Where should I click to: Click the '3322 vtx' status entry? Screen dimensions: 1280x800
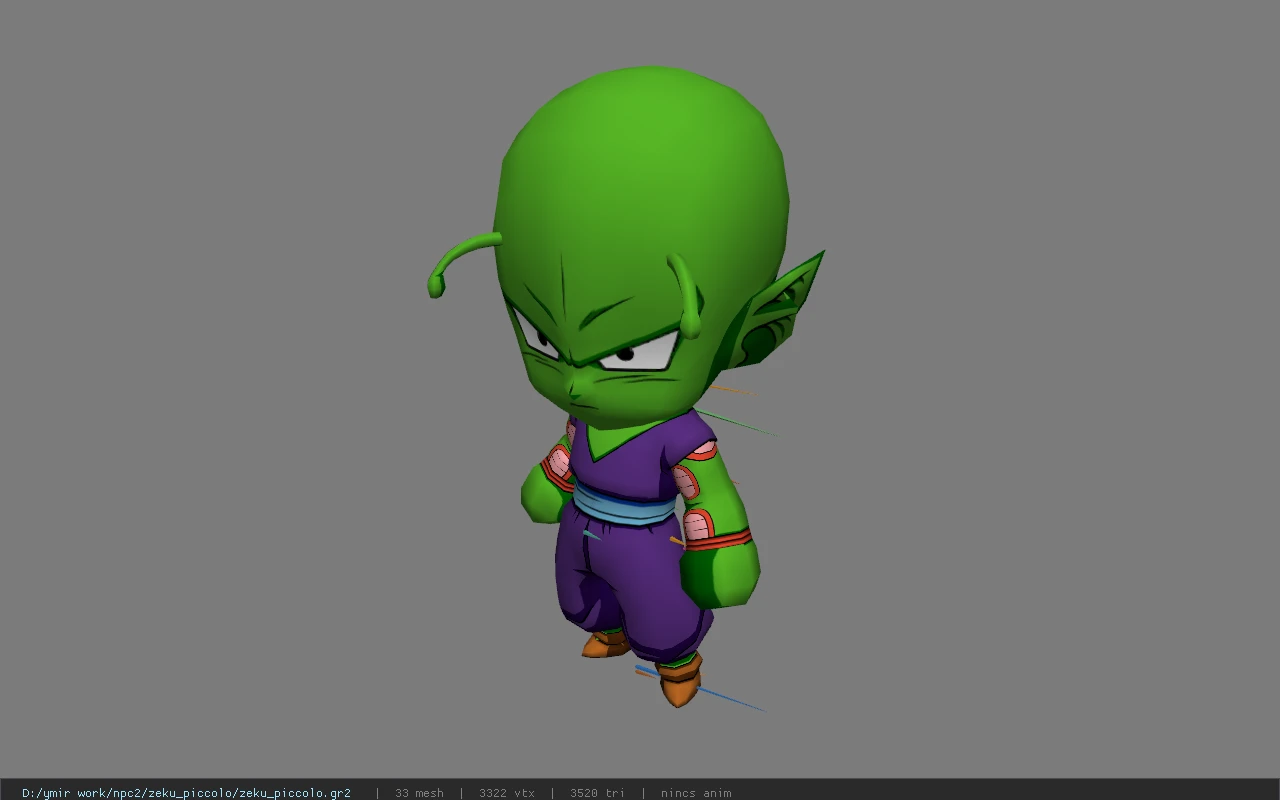tap(506, 793)
